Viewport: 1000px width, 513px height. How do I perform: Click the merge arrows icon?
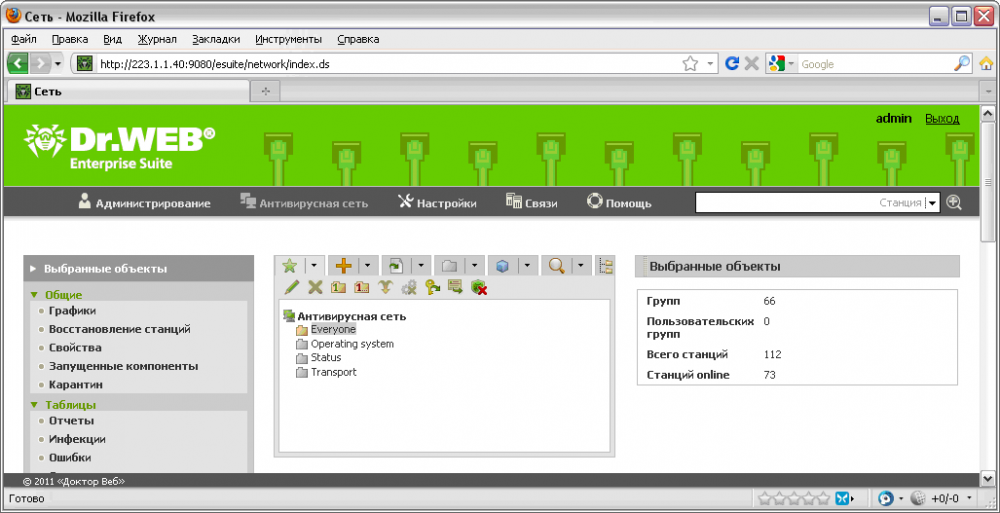385,288
